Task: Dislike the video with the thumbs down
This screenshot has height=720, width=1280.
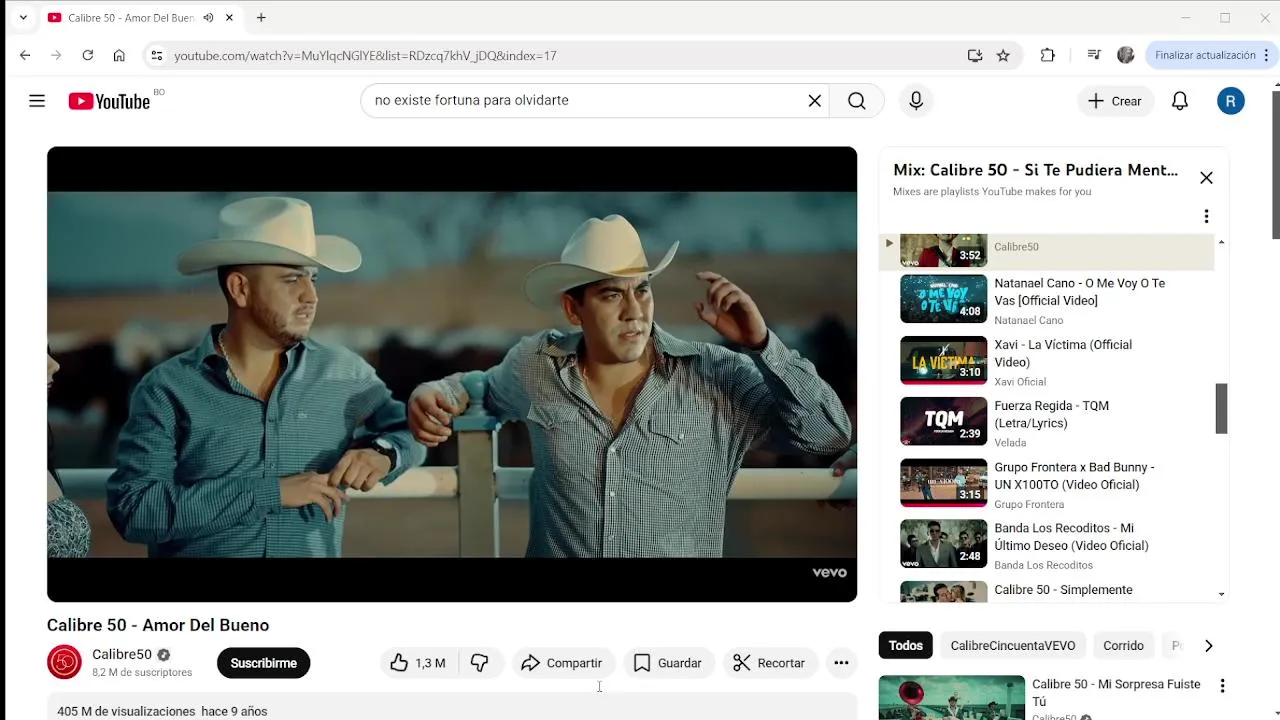Action: tap(480, 663)
